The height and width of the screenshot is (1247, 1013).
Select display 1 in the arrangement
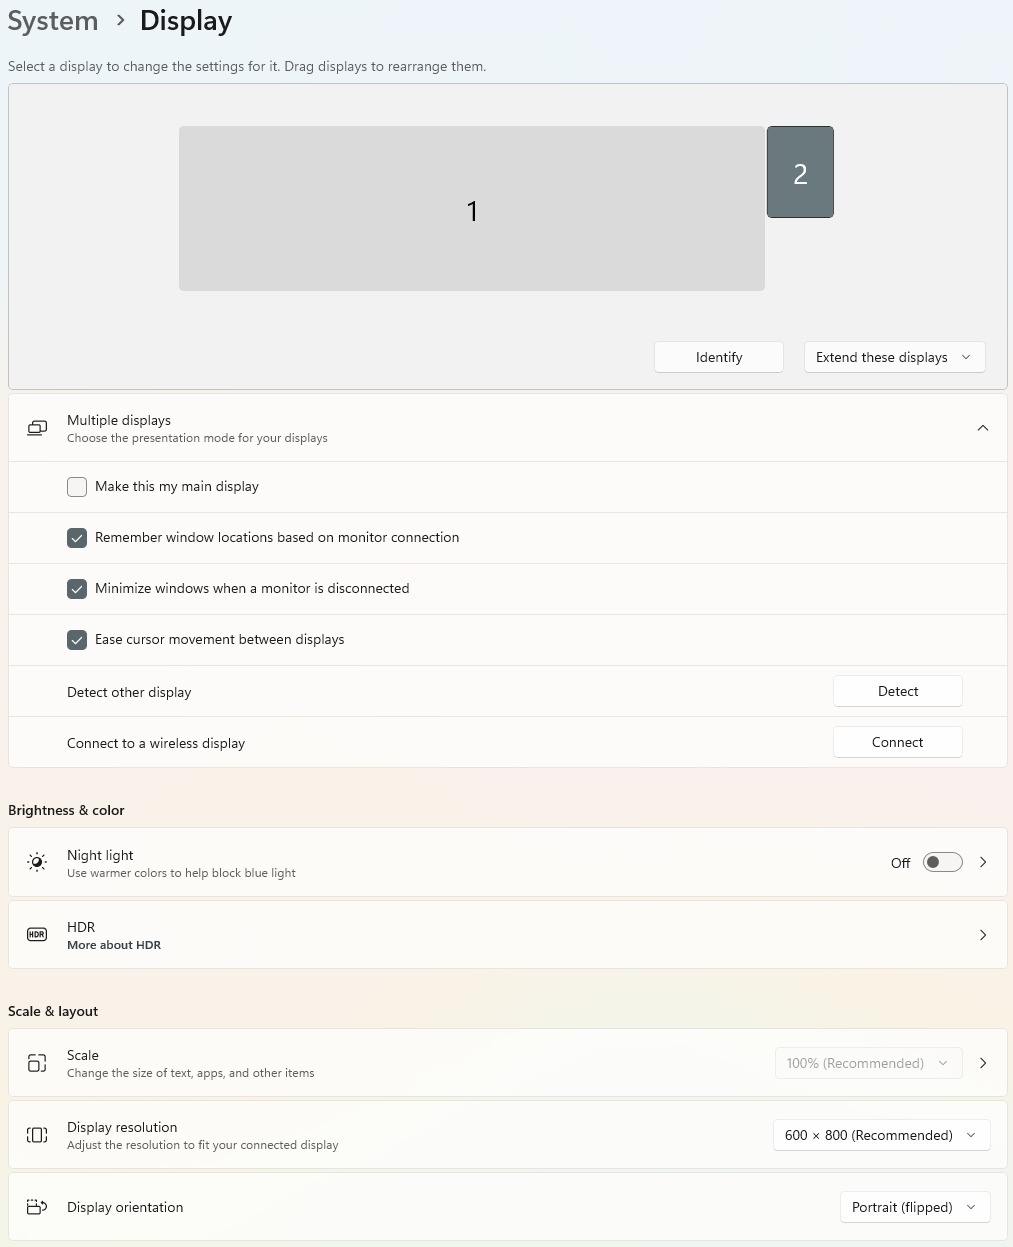point(471,209)
